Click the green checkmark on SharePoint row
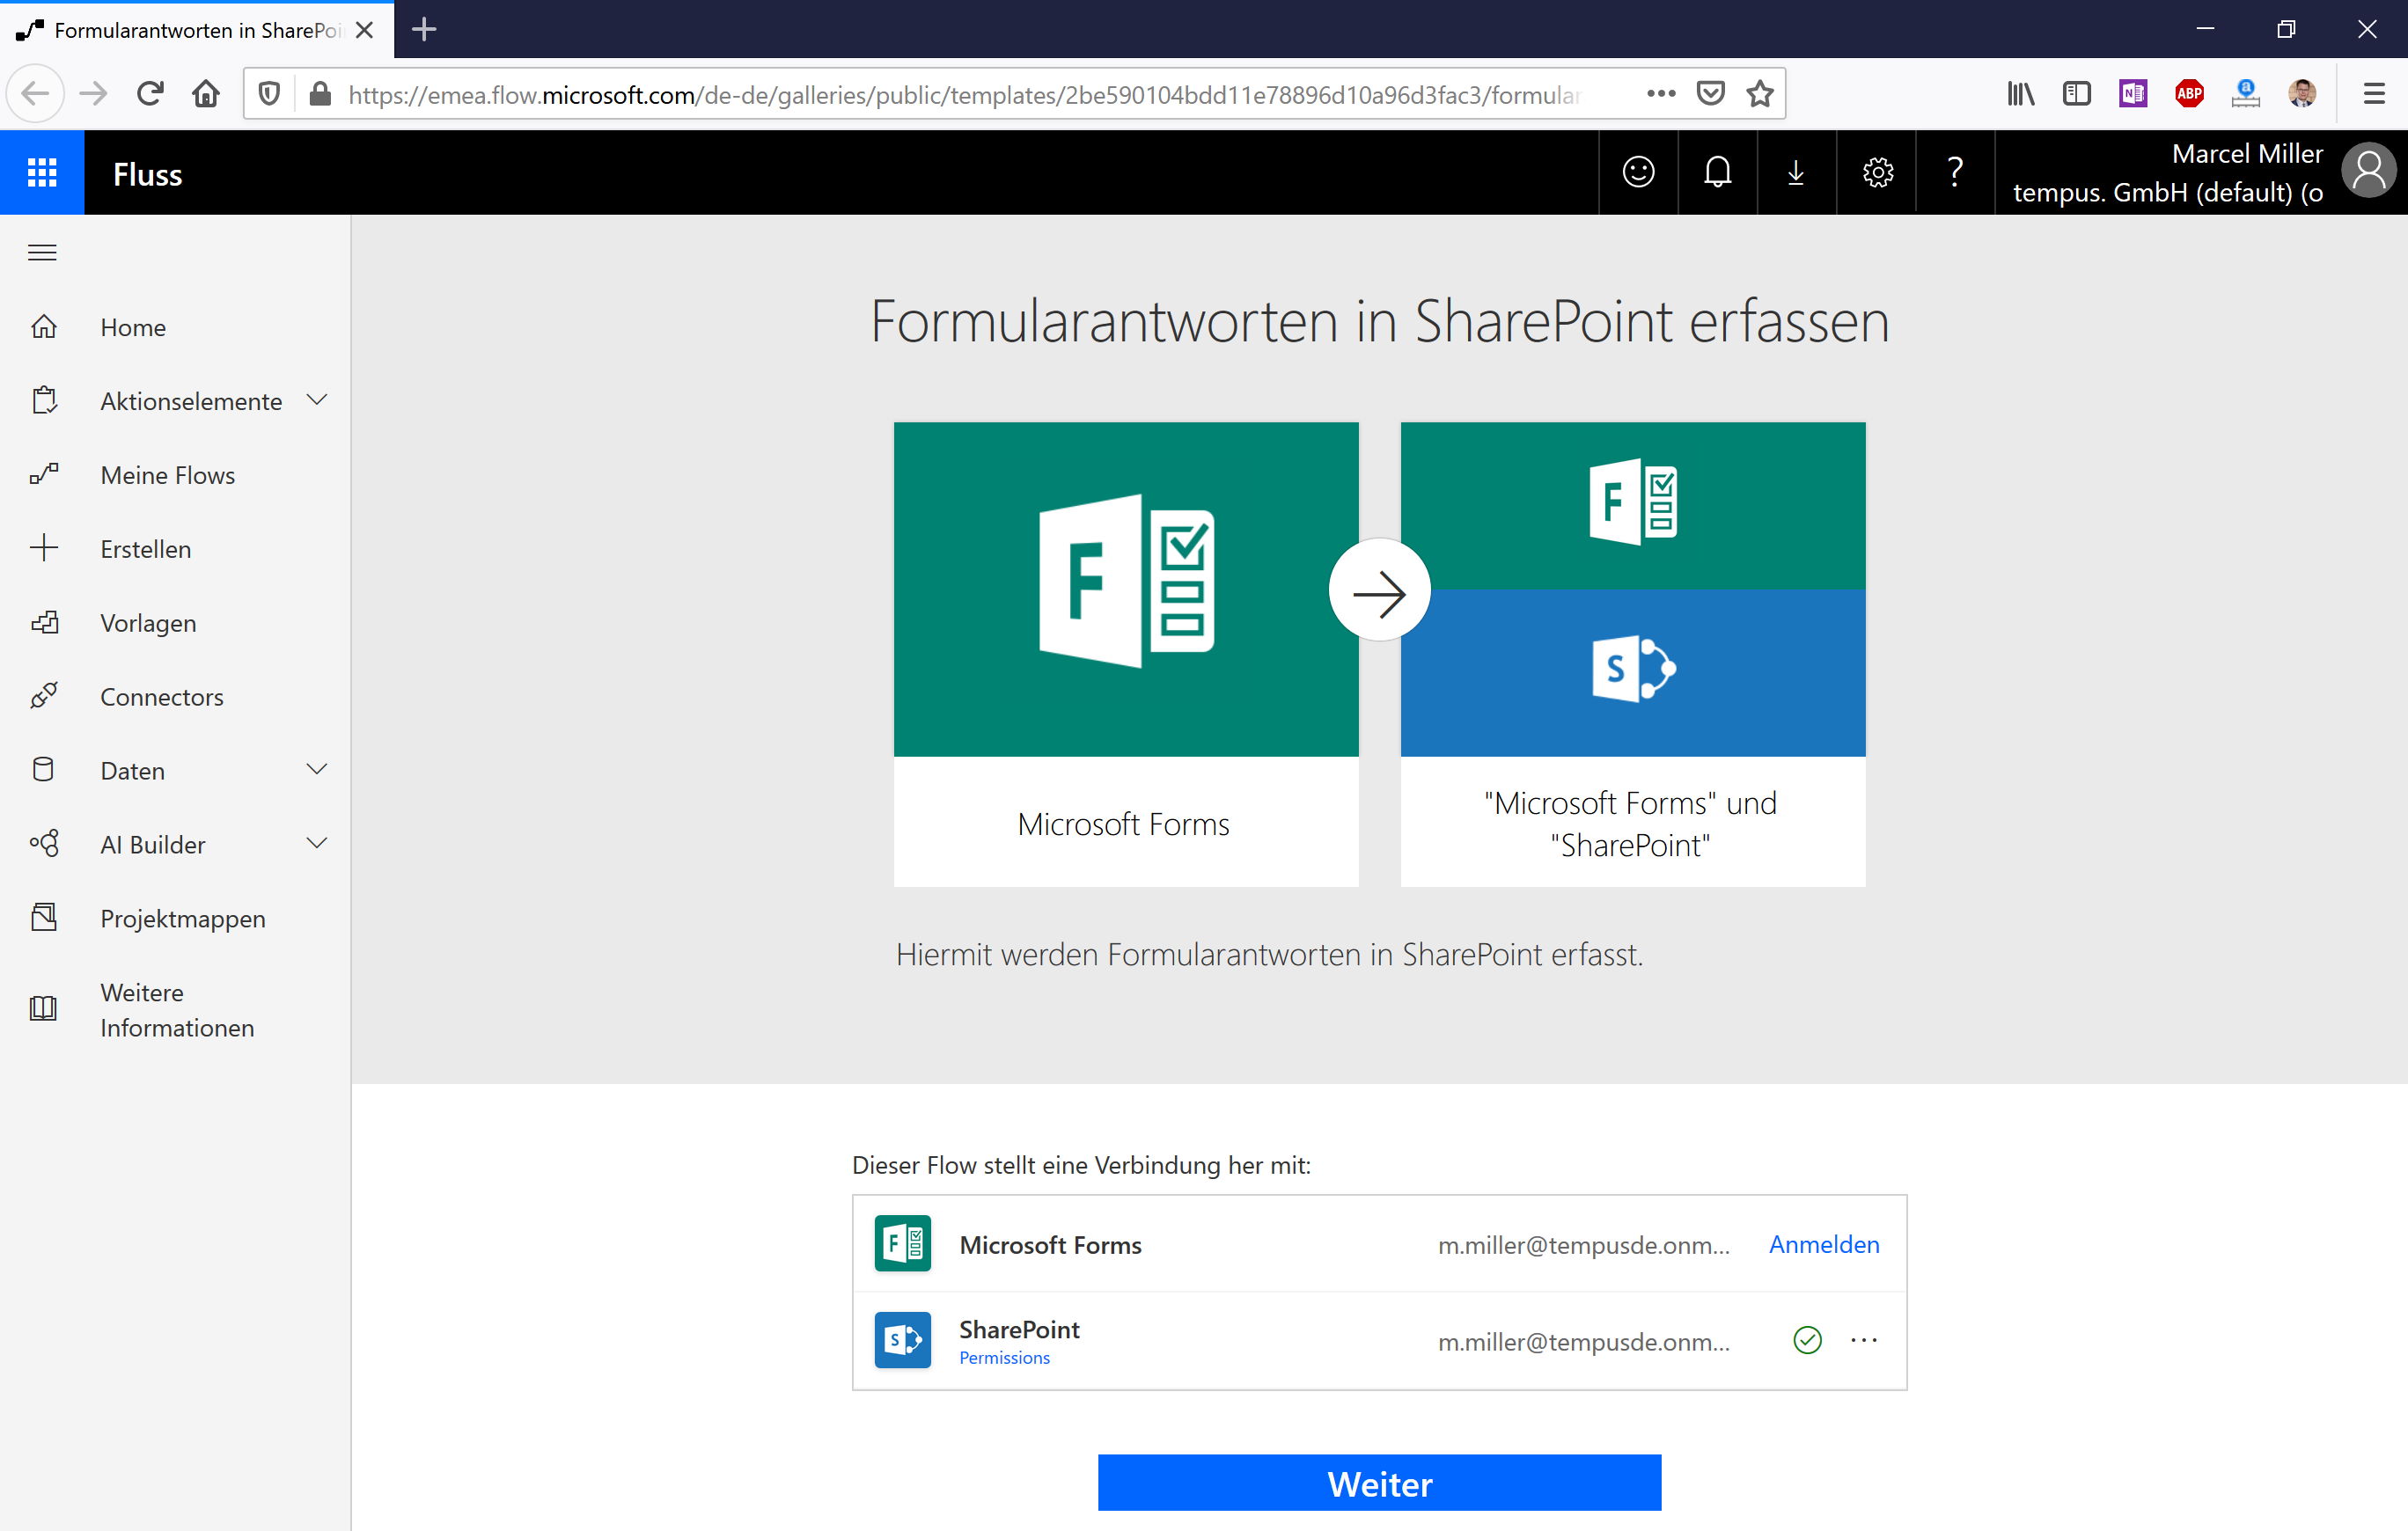2408x1531 pixels. click(1808, 1340)
